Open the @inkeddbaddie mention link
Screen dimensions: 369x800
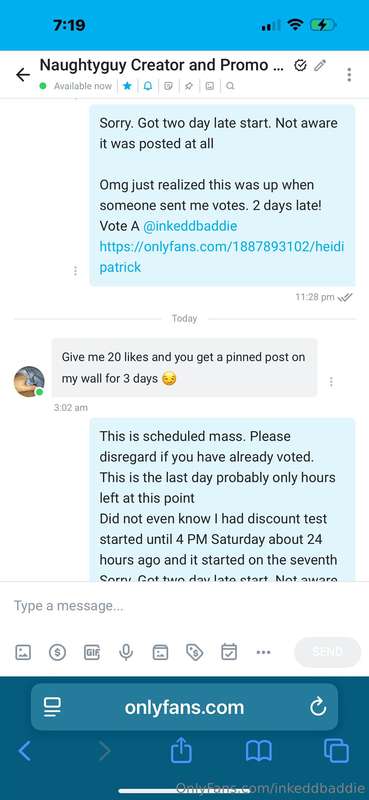point(190,226)
